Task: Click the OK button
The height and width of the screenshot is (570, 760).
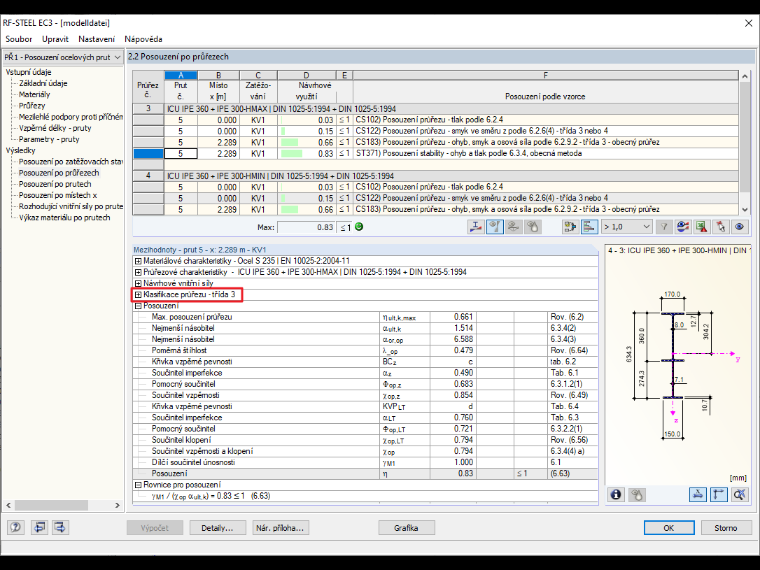Action: [669, 528]
